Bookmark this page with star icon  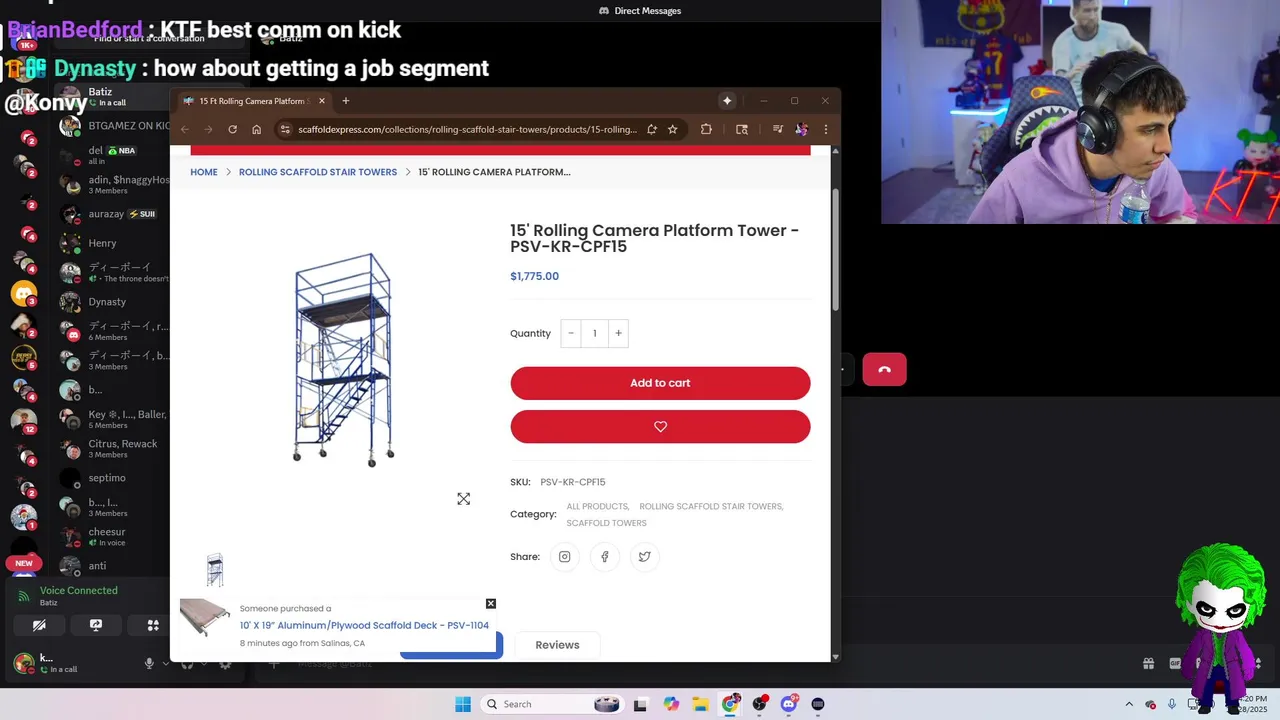pyautogui.click(x=673, y=129)
